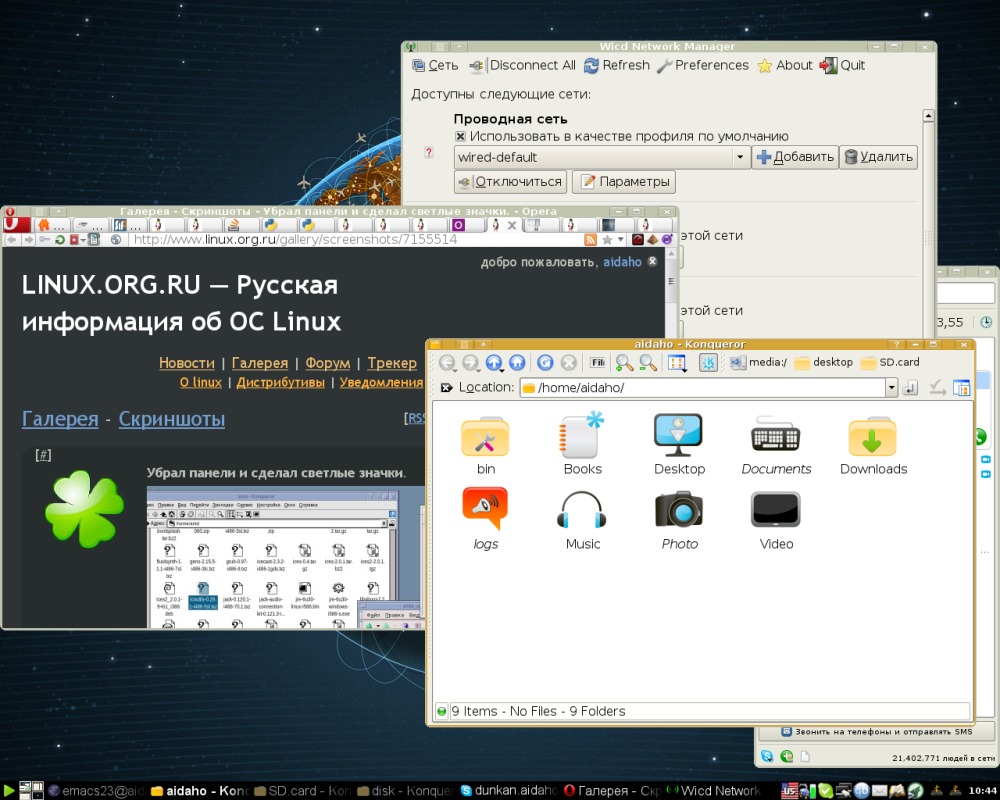Click Refresh in Wicd Network Manager
The height and width of the screenshot is (800, 1000).
click(x=617, y=65)
